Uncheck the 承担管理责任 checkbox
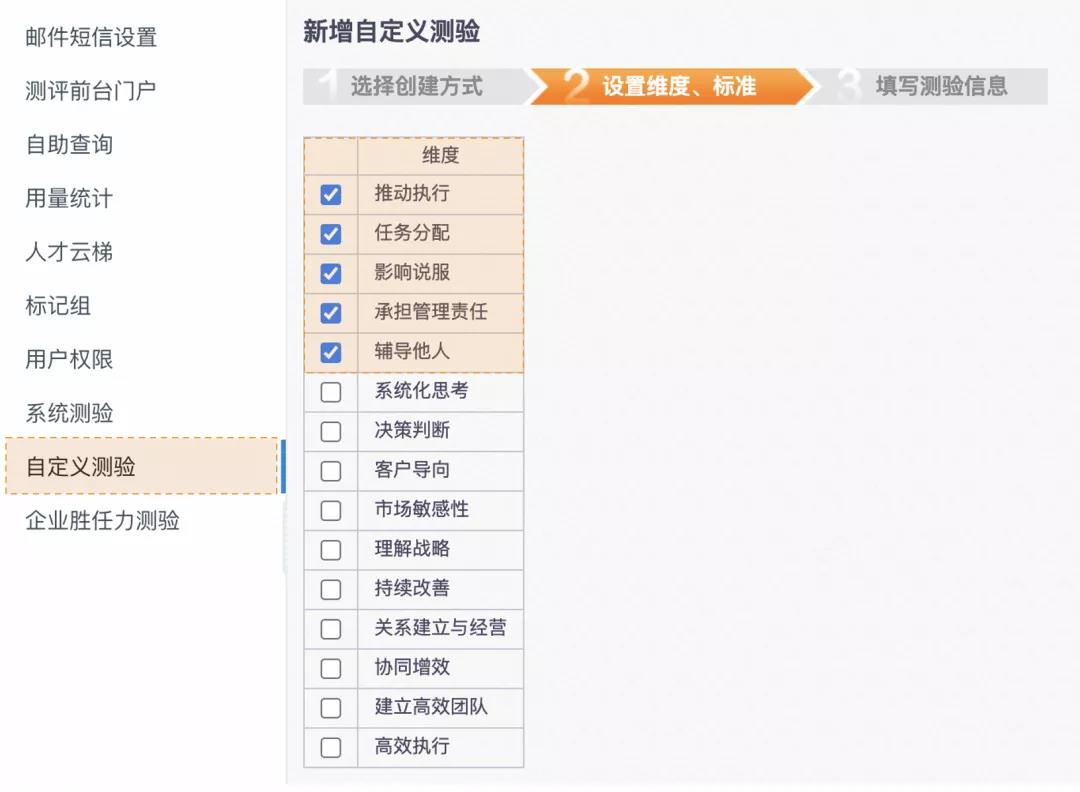 [331, 313]
